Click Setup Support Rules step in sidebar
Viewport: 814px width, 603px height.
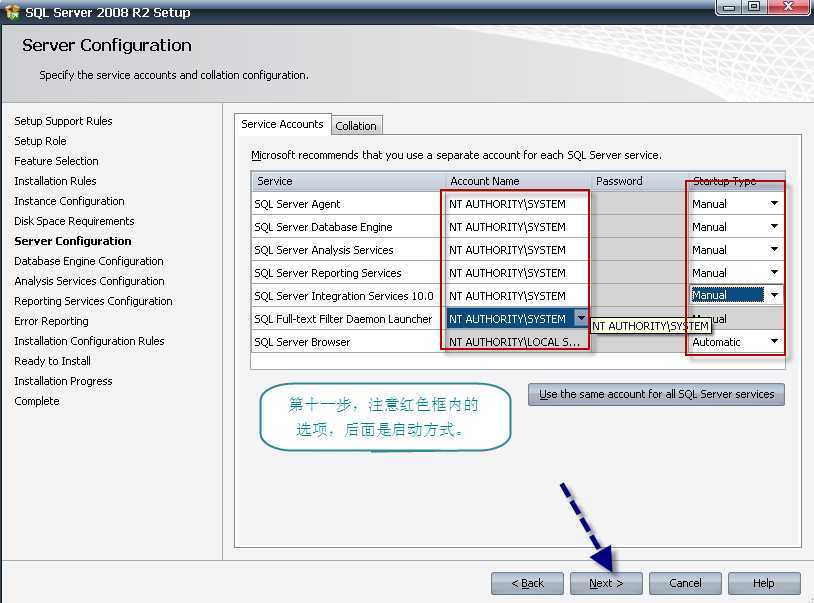(63, 121)
